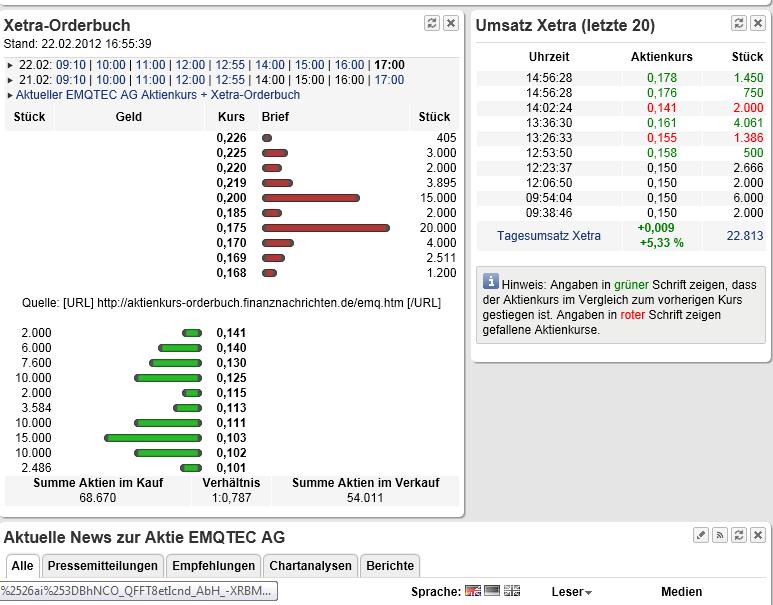Refresh the Umsatz Xetra panel
This screenshot has width=773, height=605.
738,23
